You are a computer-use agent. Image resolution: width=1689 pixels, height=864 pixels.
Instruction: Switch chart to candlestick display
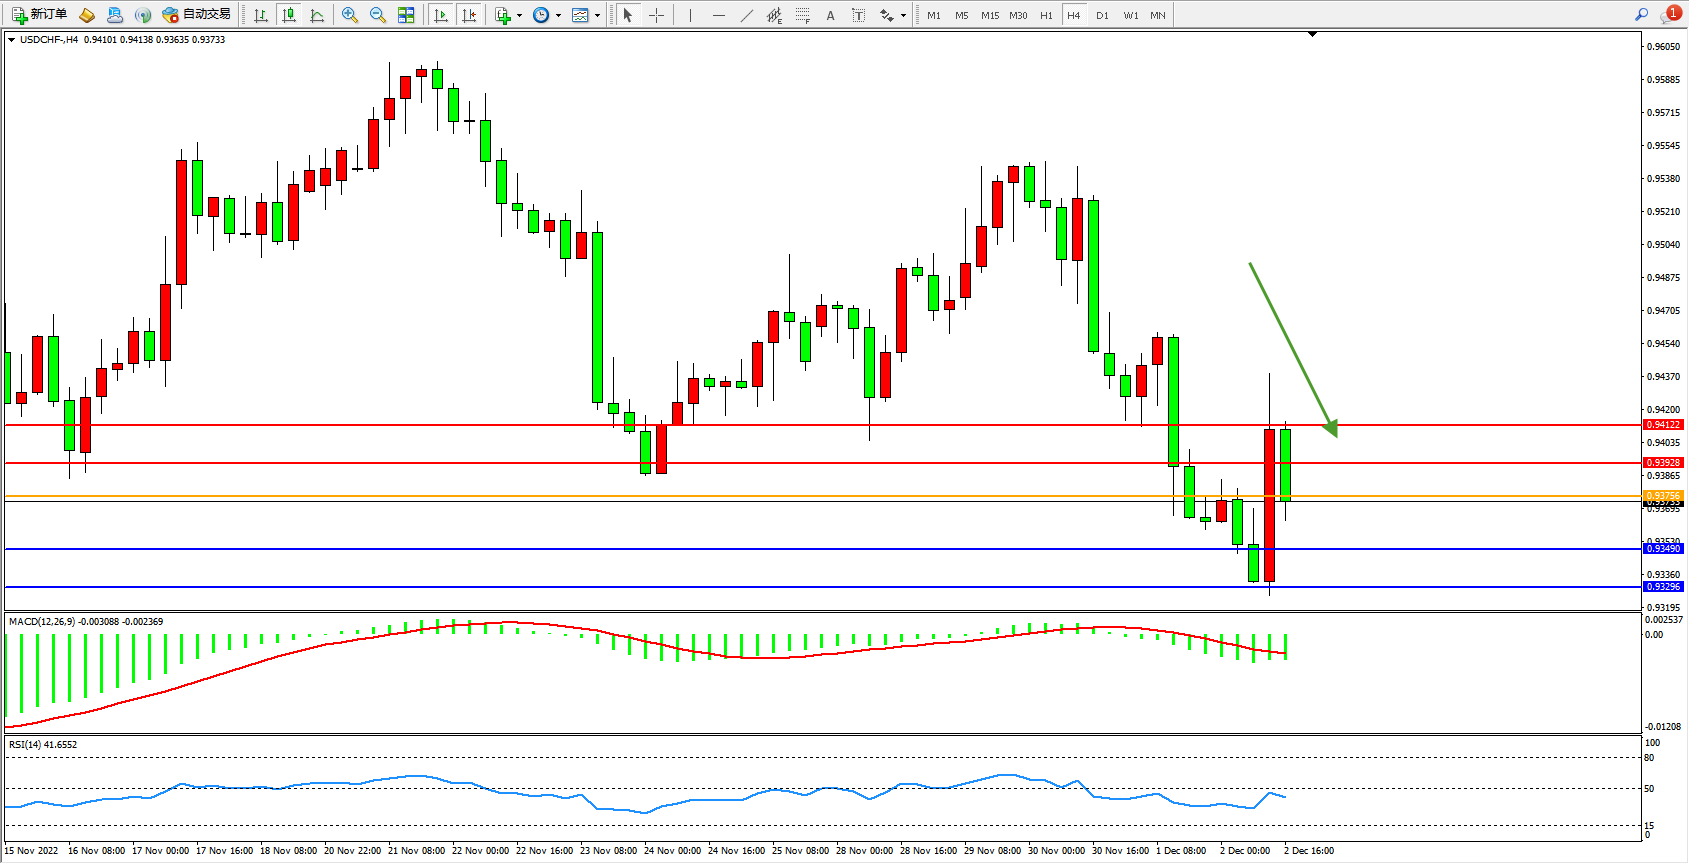tap(289, 15)
